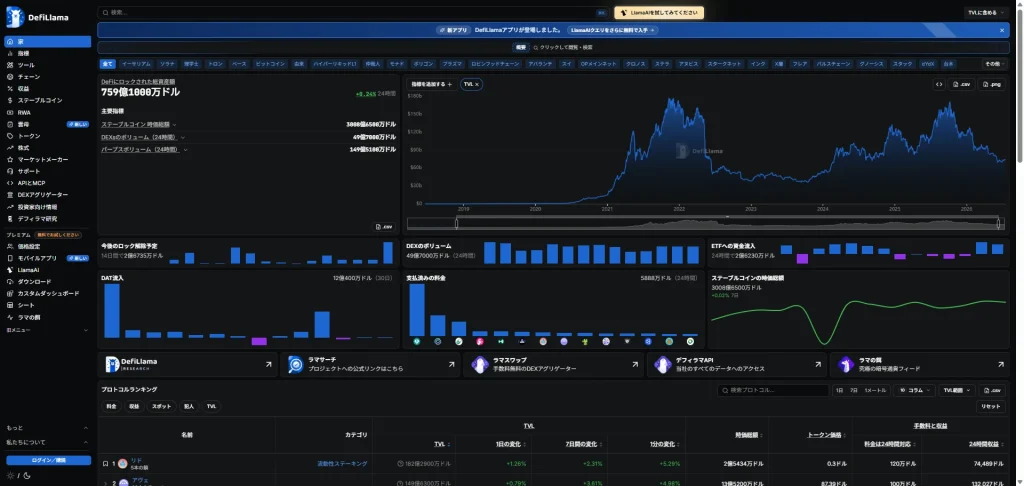Click the DefiLlama logo in the sidebar

tap(37, 18)
